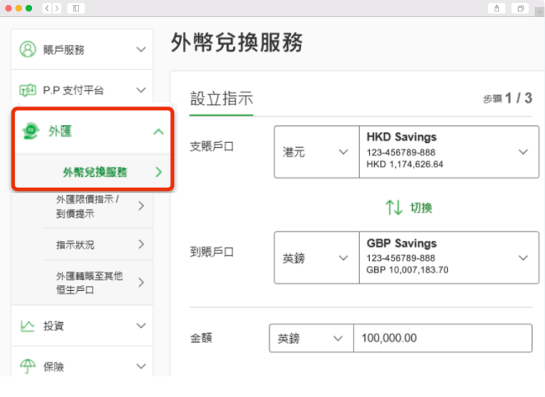Open 外匯轉賬至其他恒生戶口 menu item

click(98, 283)
